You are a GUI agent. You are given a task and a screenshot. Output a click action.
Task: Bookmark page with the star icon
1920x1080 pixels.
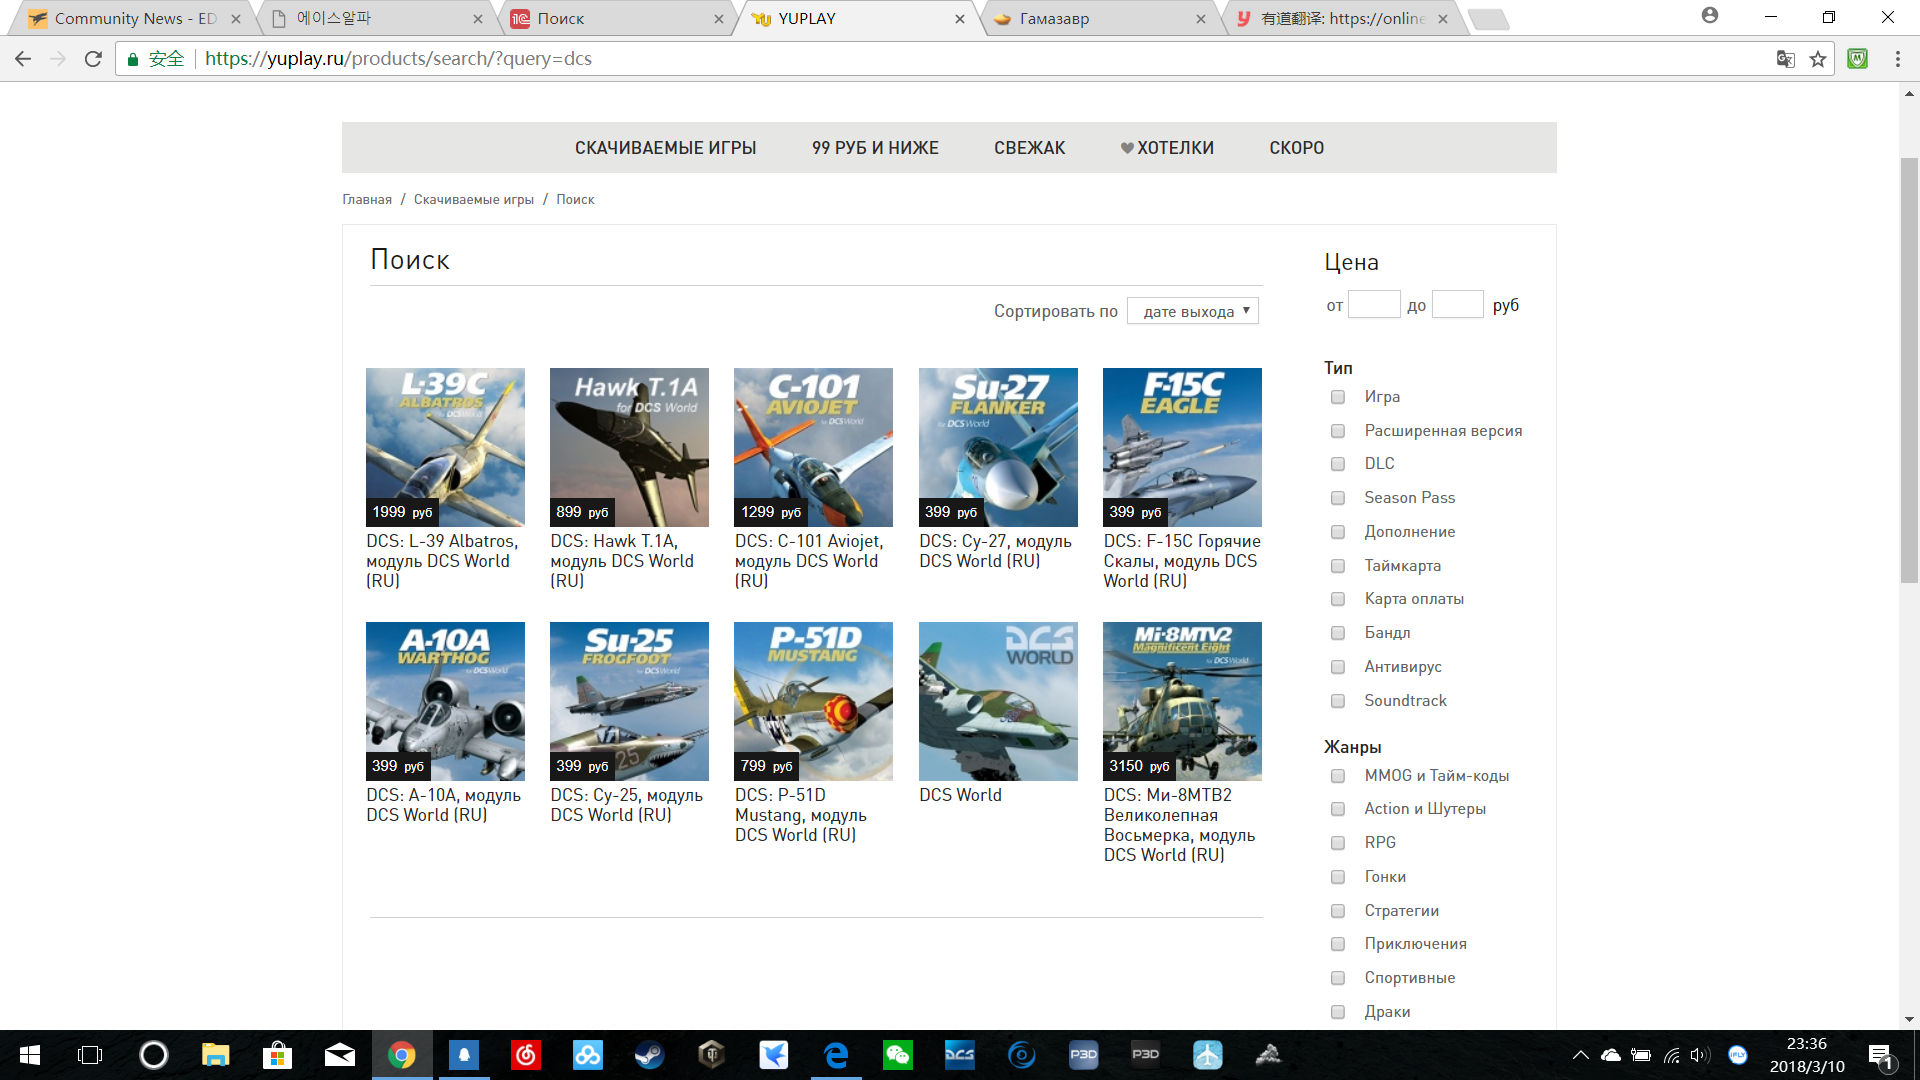tap(1818, 59)
